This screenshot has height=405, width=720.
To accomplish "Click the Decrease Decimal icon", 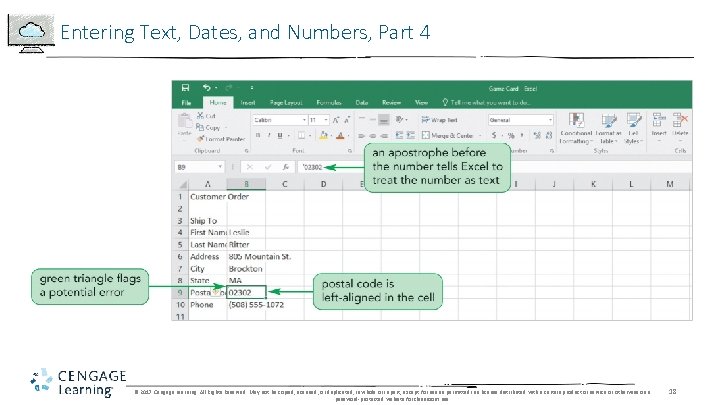I will (549, 135).
